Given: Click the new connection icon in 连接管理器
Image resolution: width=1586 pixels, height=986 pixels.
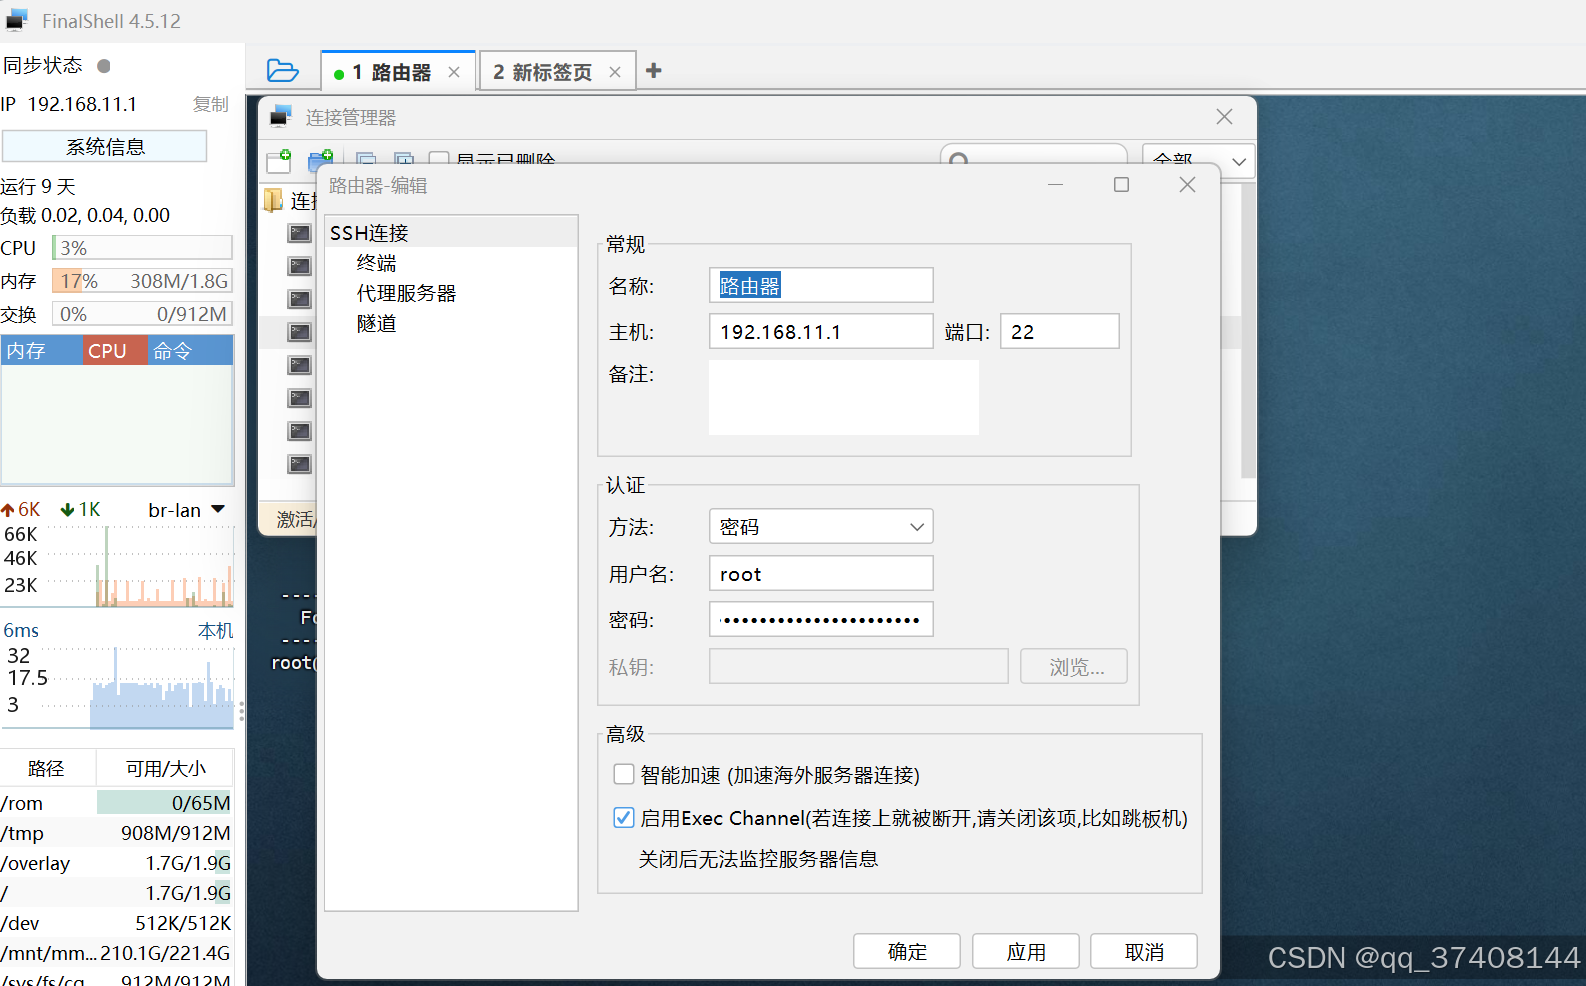Looking at the screenshot, I should click(x=279, y=161).
